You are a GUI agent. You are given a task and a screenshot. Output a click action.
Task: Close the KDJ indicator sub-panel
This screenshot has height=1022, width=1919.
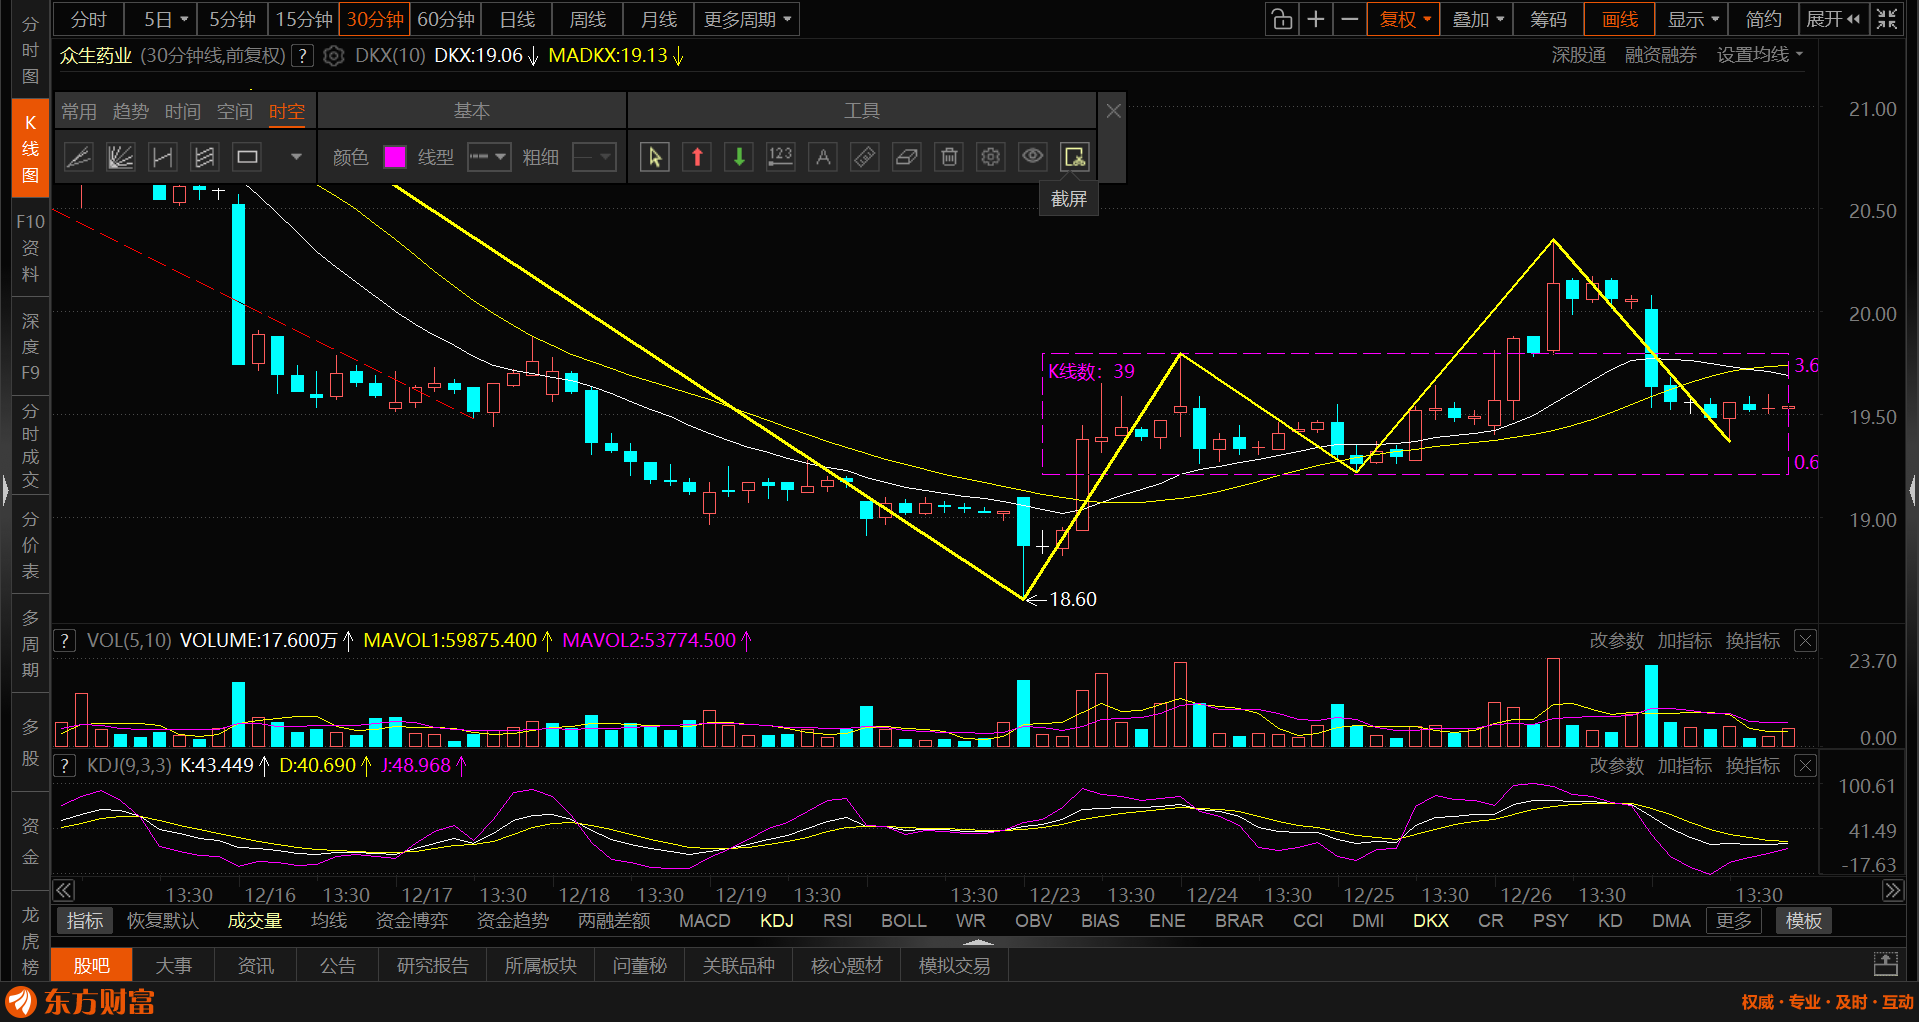[1805, 766]
